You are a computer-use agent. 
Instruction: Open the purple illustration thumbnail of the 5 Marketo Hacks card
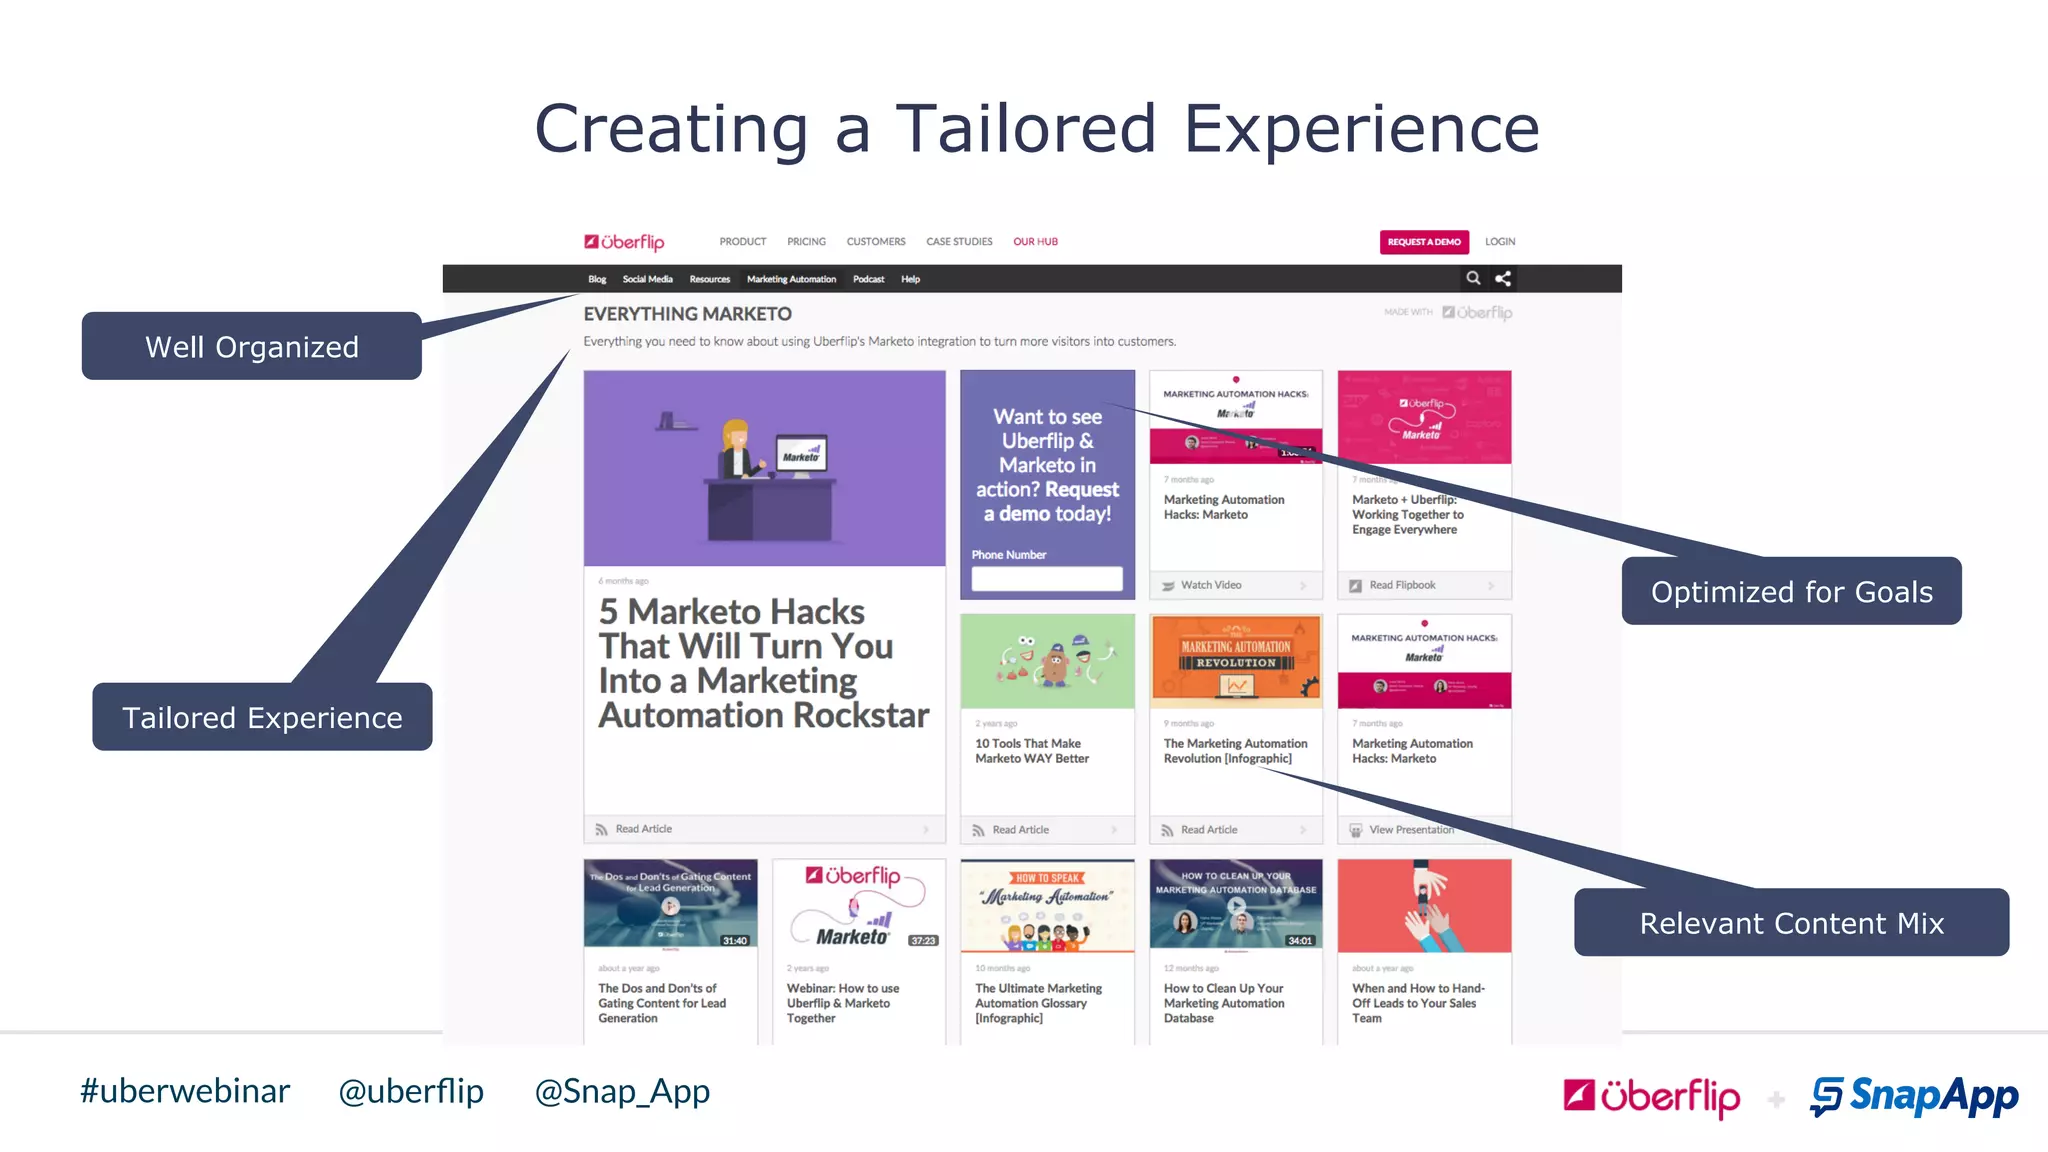click(x=765, y=468)
